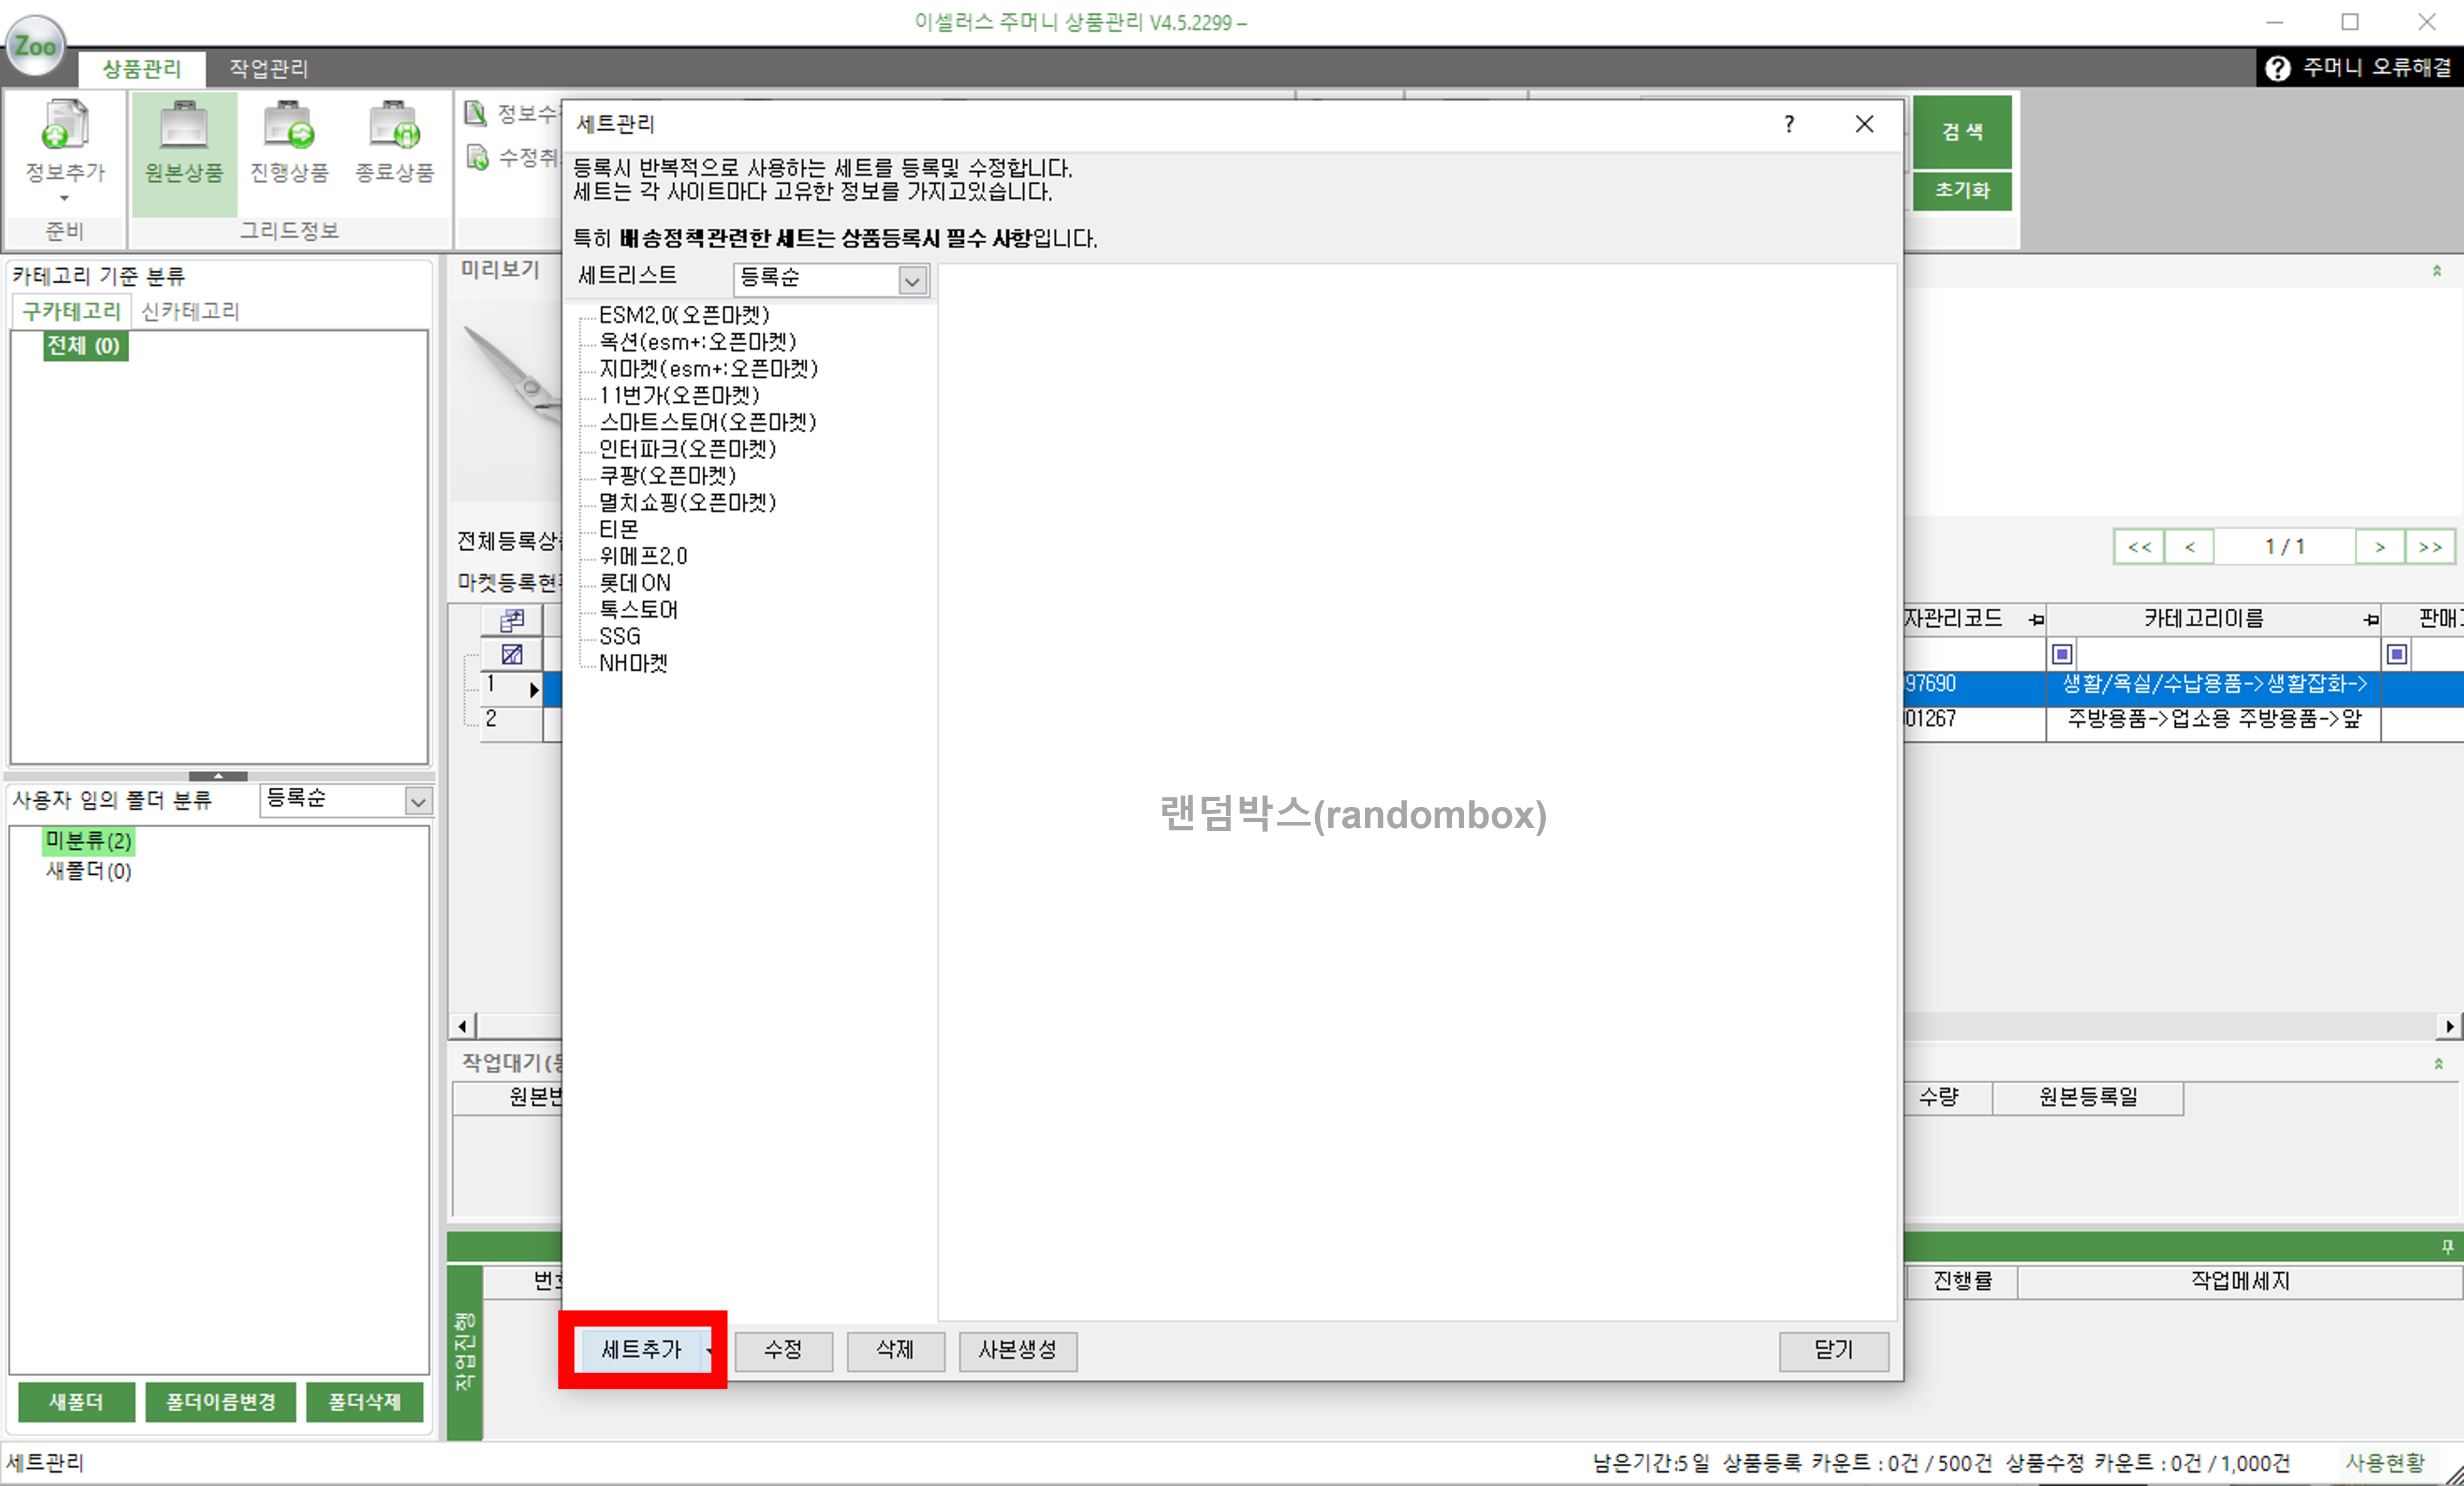2464x1486 pixels.
Task: Toggle the filter checkbox in the 판매 column
Action: coord(2398,655)
